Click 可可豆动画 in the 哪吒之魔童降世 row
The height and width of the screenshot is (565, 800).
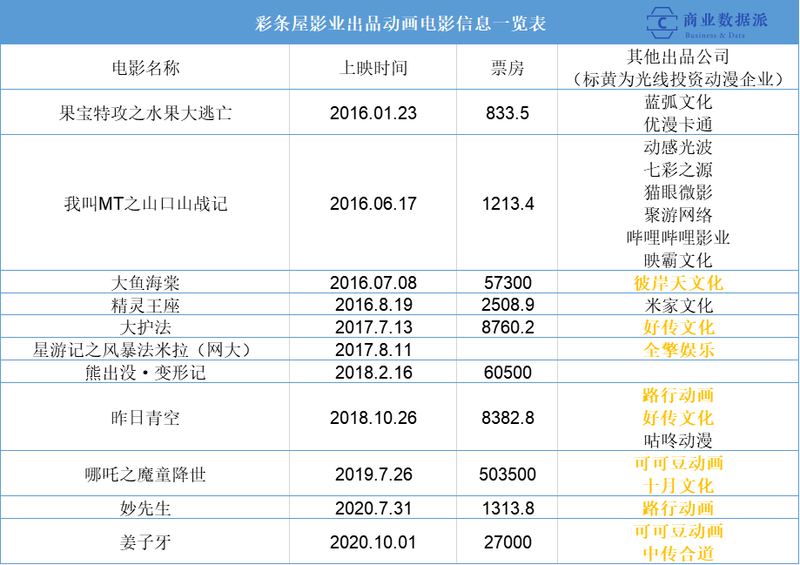[678, 463]
